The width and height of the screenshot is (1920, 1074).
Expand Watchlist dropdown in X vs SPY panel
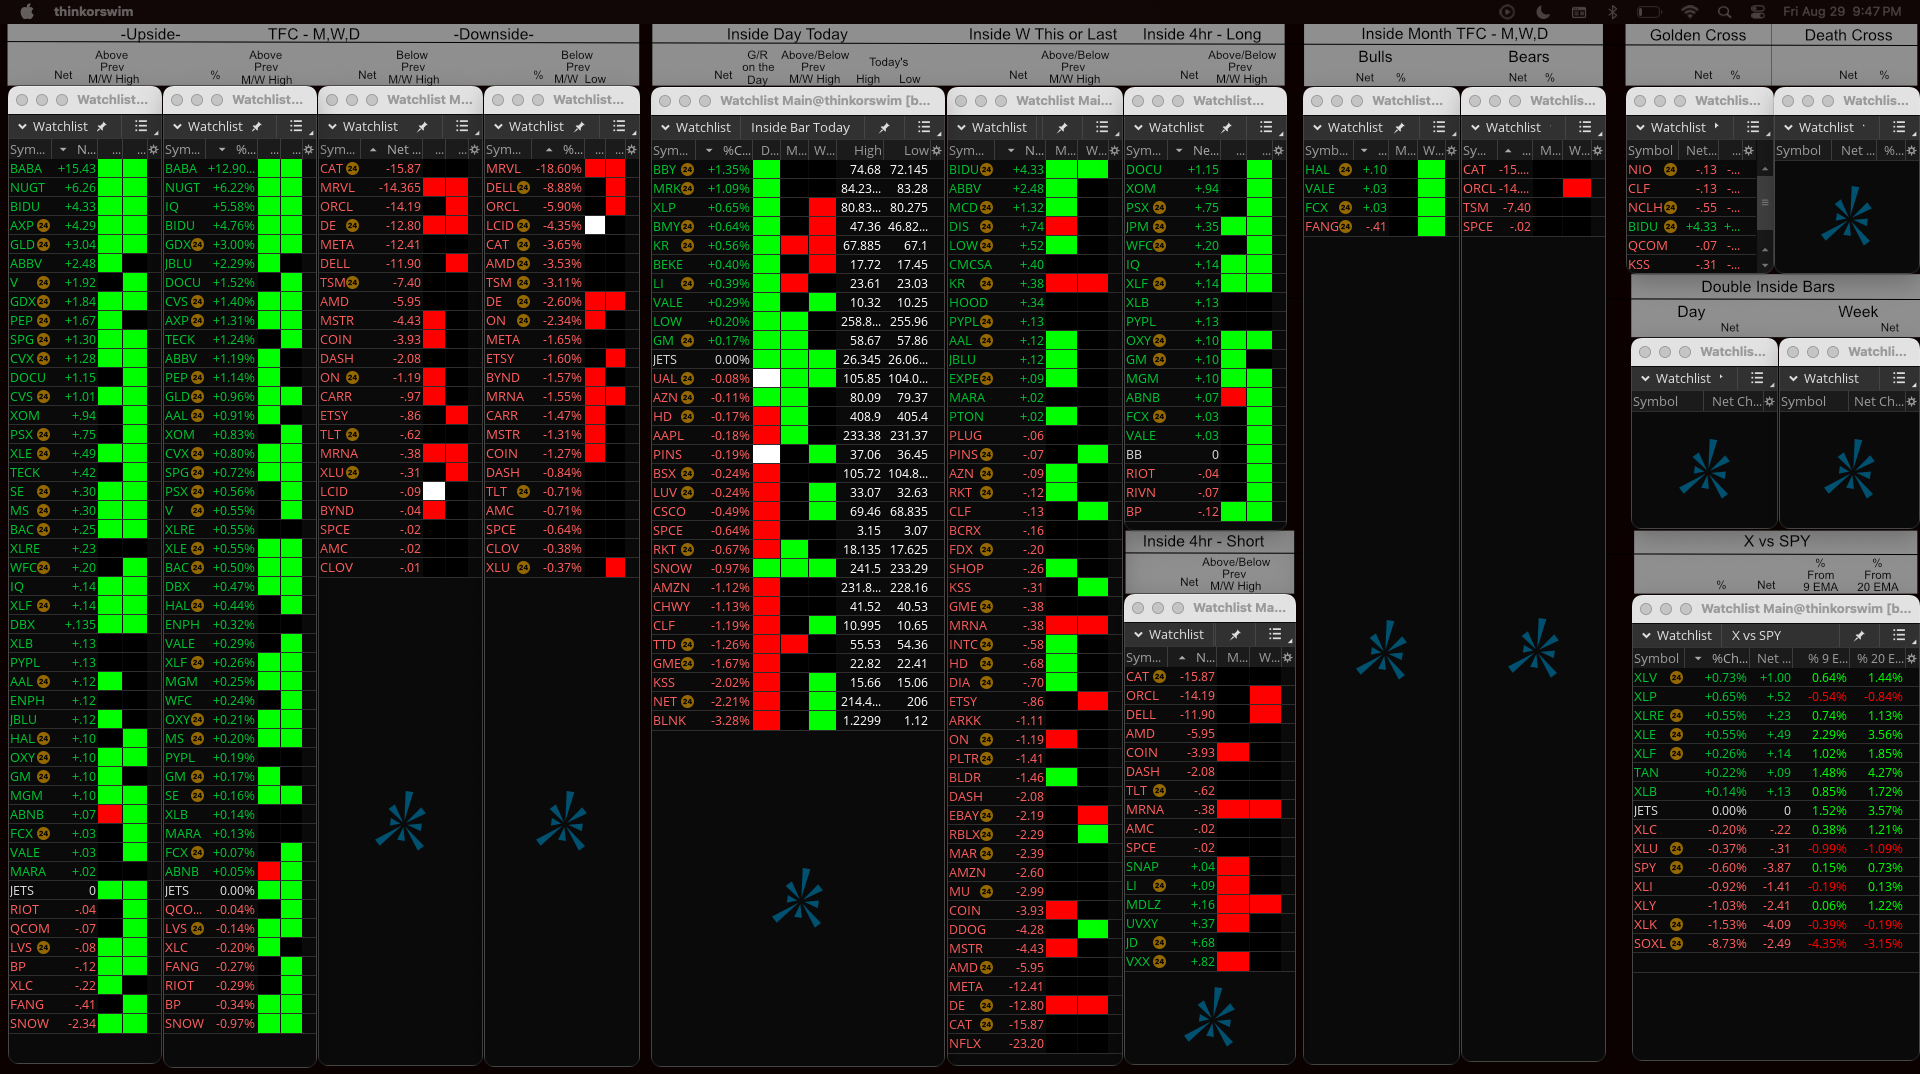pos(1676,636)
